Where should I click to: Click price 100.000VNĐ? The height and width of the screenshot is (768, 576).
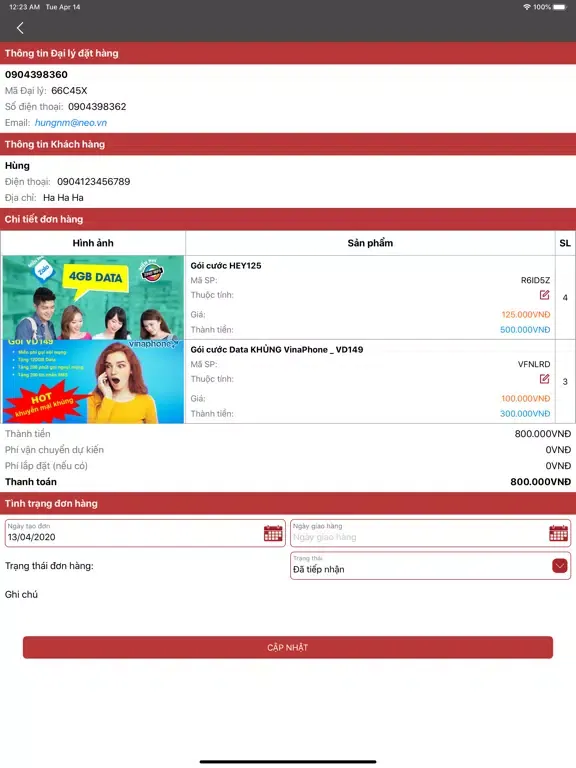pos(526,399)
